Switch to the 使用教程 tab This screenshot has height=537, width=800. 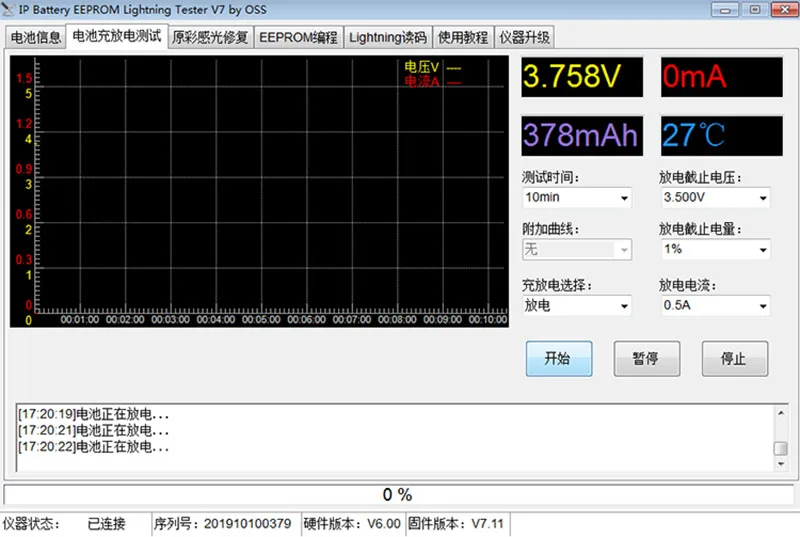[x=463, y=37]
